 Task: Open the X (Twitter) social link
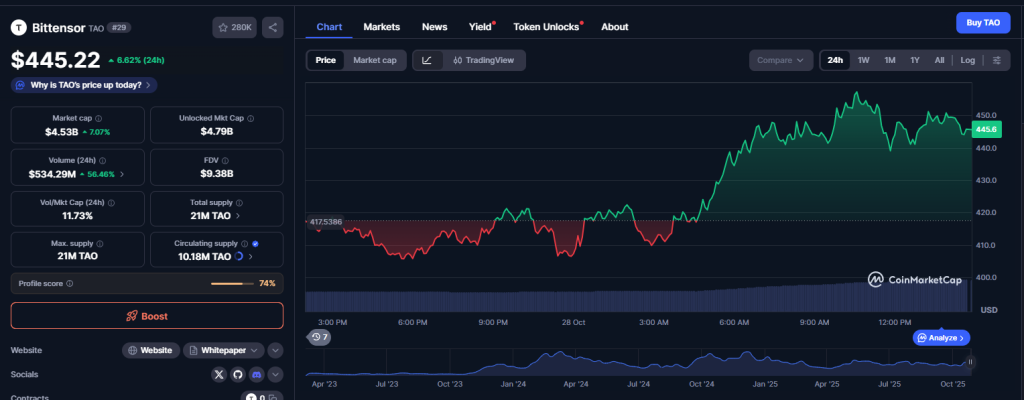(x=220, y=374)
